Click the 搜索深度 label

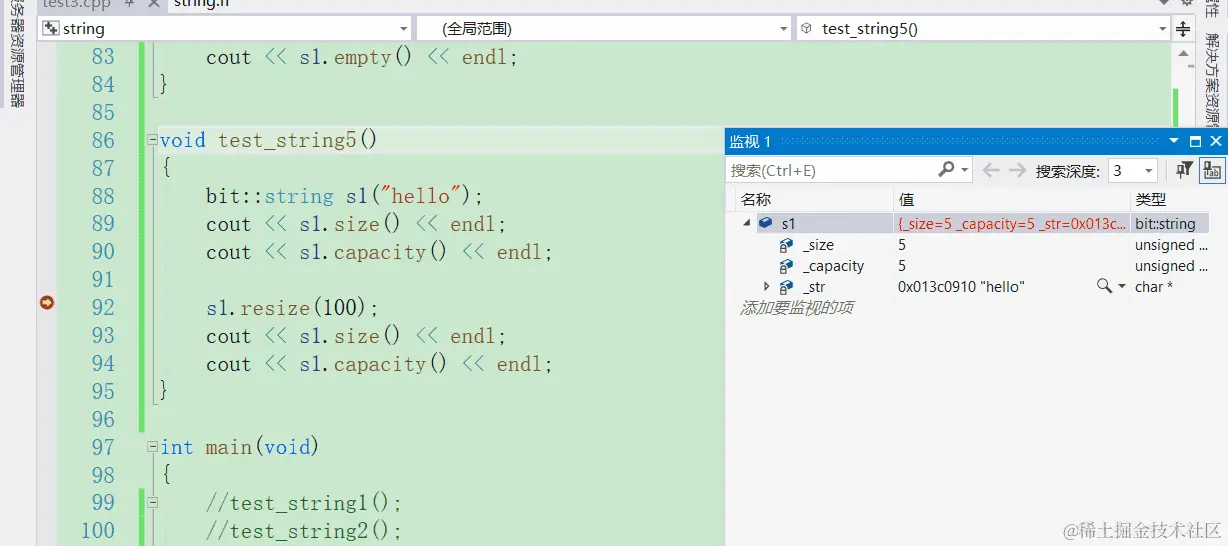click(x=1068, y=171)
